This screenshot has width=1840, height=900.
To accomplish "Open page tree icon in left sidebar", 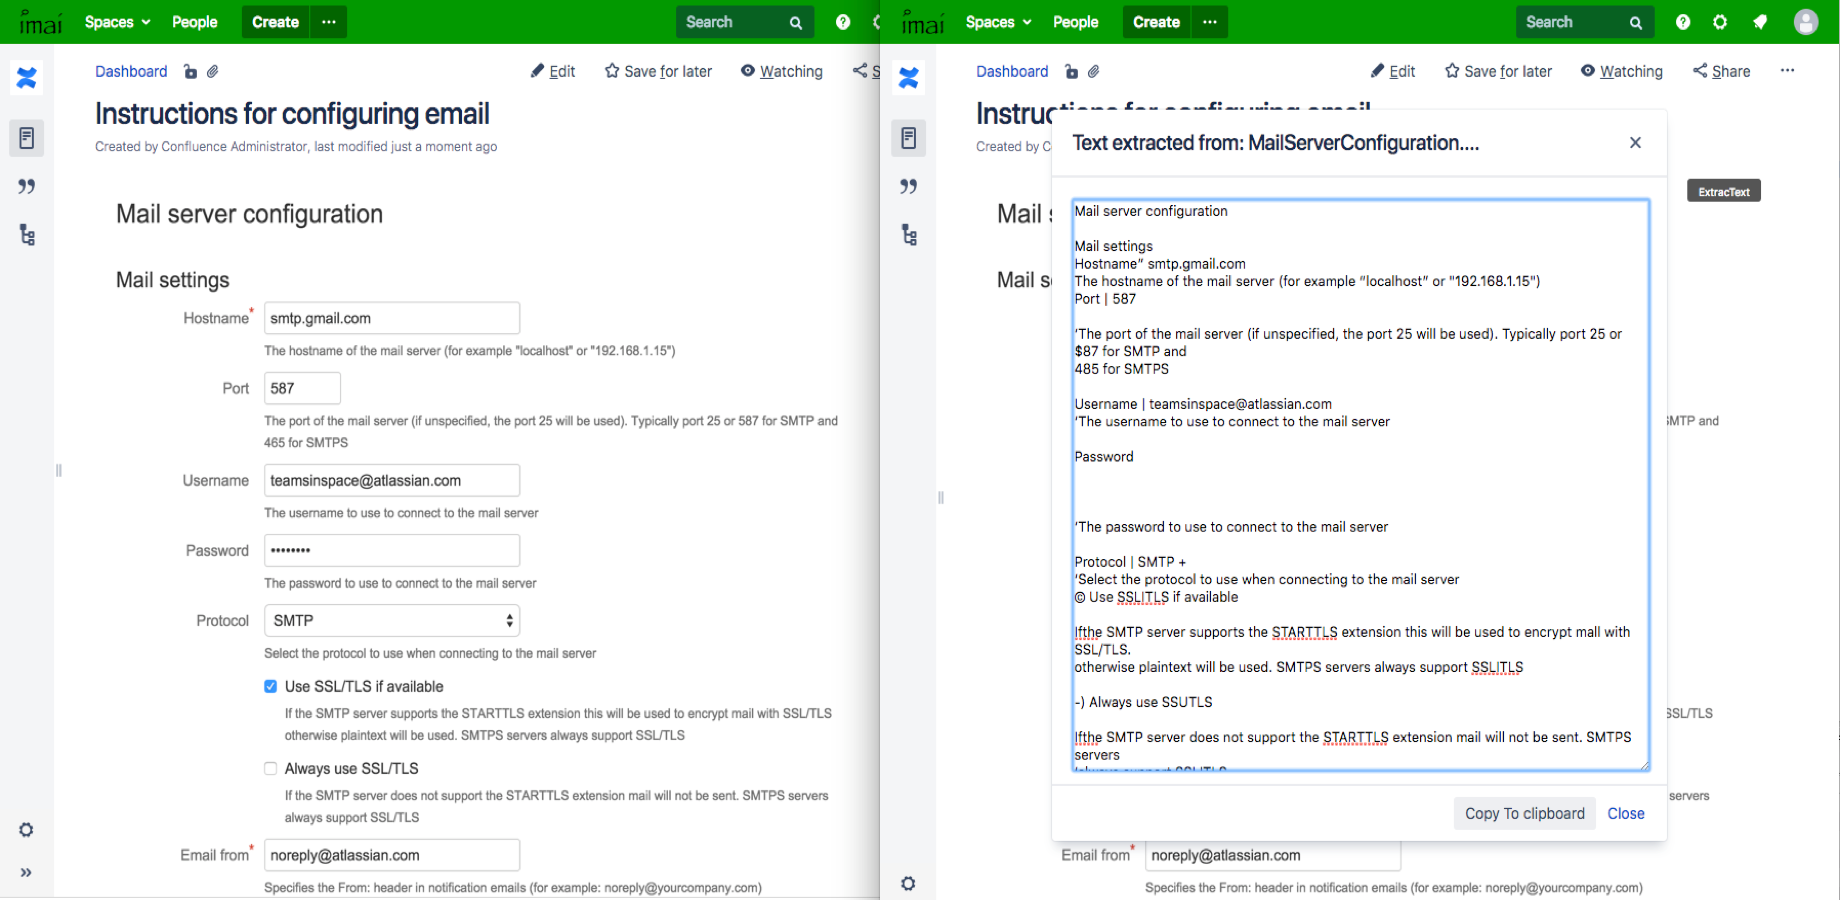I will pos(27,235).
